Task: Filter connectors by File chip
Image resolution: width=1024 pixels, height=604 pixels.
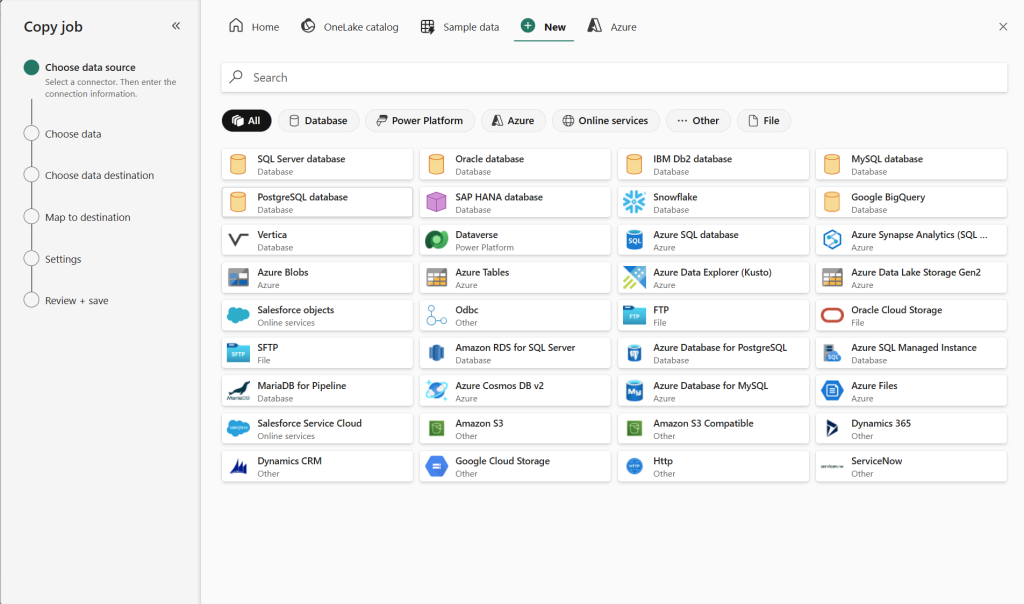Action: pyautogui.click(x=763, y=120)
